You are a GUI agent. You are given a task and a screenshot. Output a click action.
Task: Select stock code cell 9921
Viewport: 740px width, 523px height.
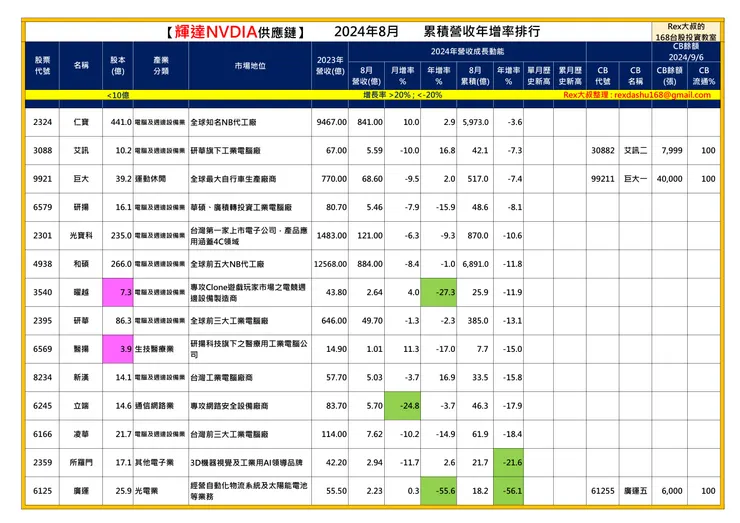(x=42, y=179)
